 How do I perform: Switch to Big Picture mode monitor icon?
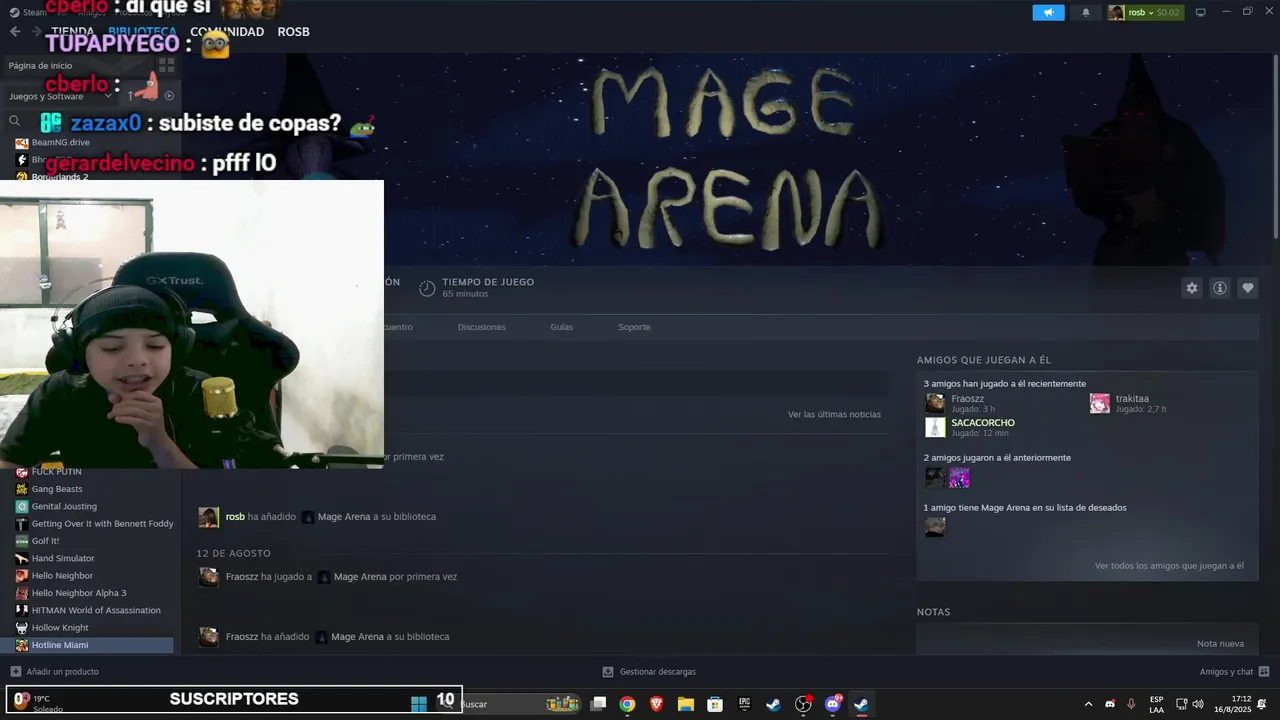pos(1200,12)
